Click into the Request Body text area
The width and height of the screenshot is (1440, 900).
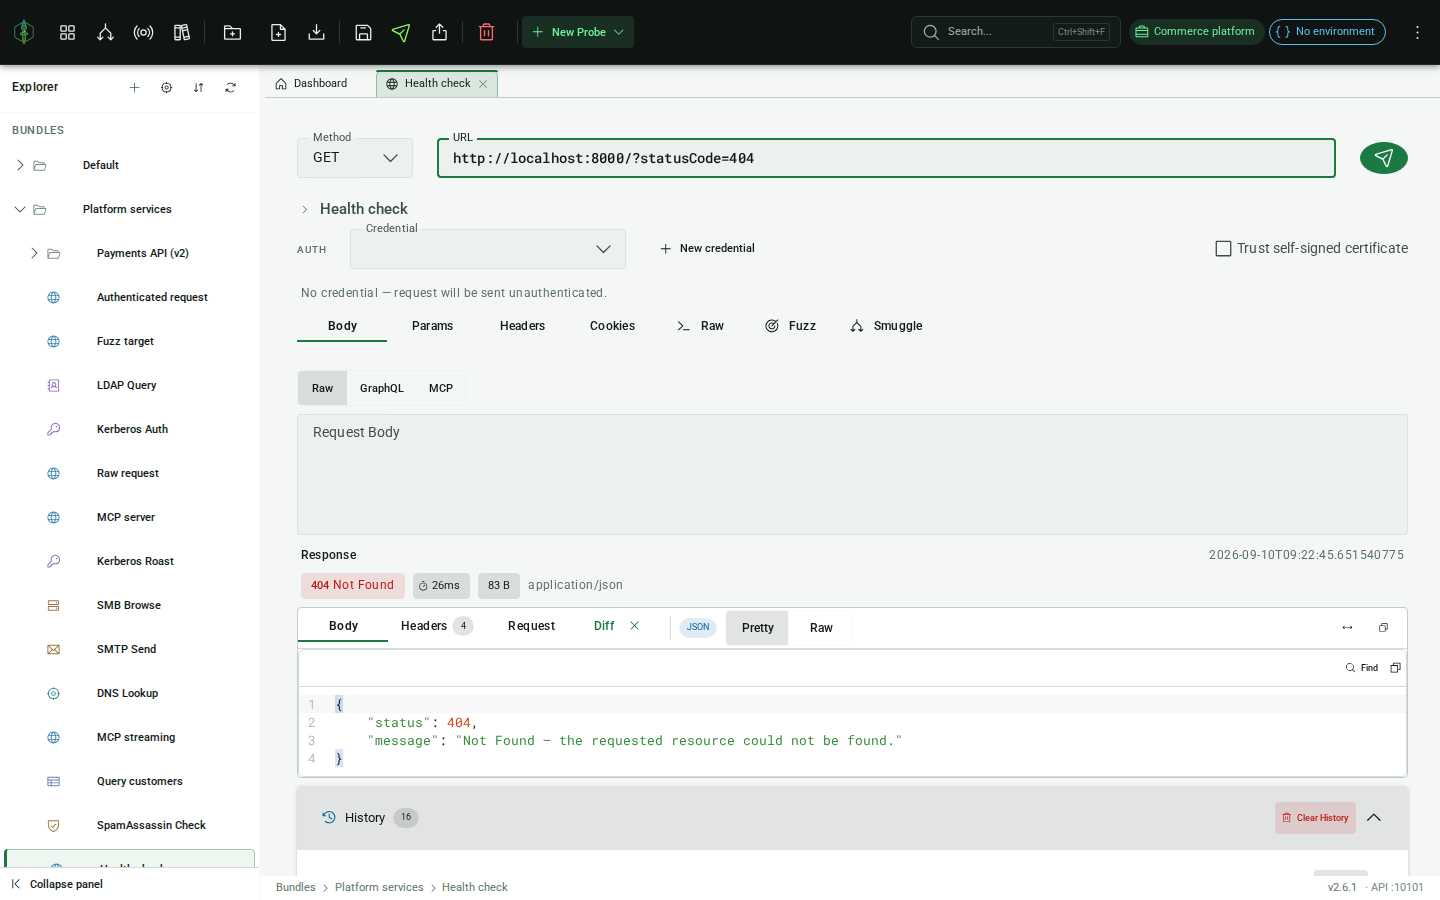[x=852, y=475]
